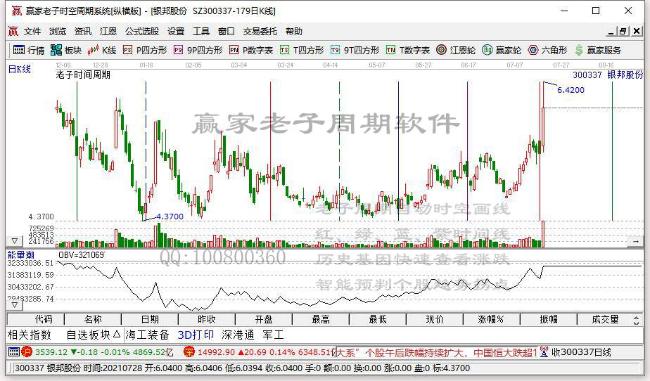
Task: Expand the volume panel dropdown triangle
Action: tap(15, 240)
